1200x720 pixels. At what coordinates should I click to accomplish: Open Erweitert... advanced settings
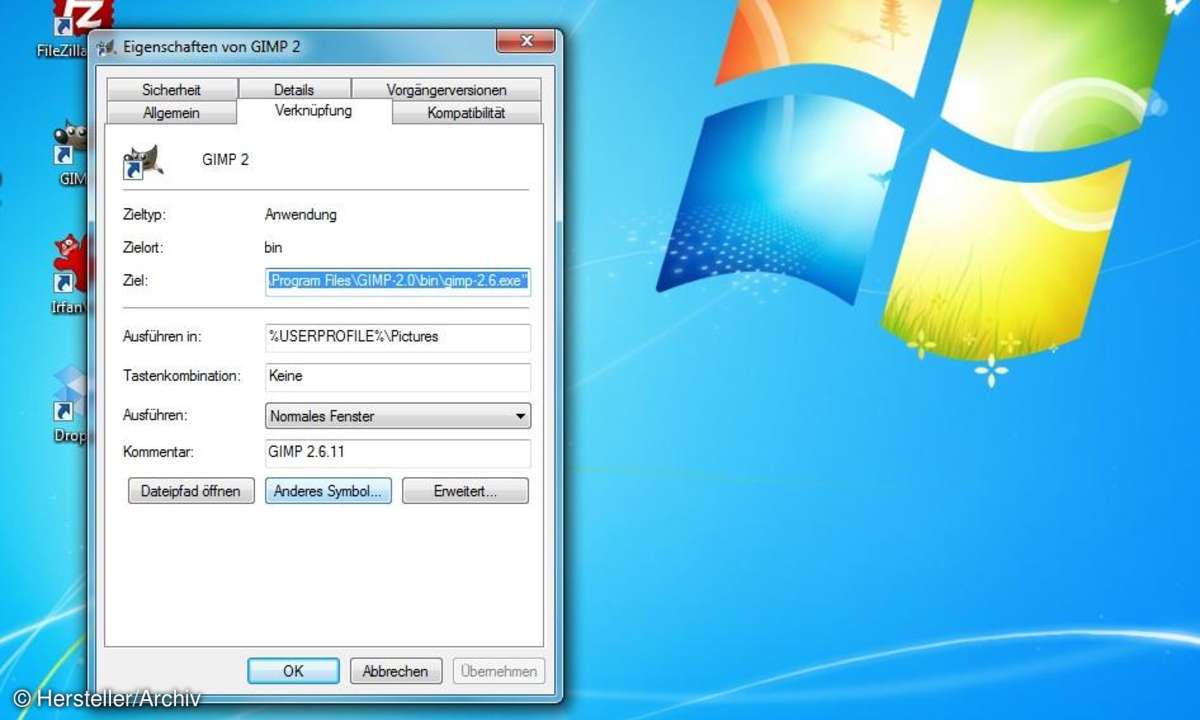[465, 491]
